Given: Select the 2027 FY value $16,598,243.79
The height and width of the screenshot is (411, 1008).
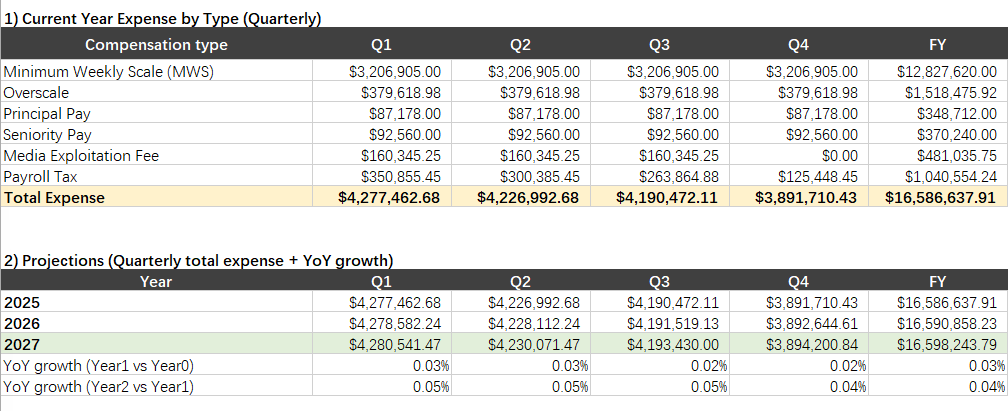Looking at the screenshot, I should point(937,344).
